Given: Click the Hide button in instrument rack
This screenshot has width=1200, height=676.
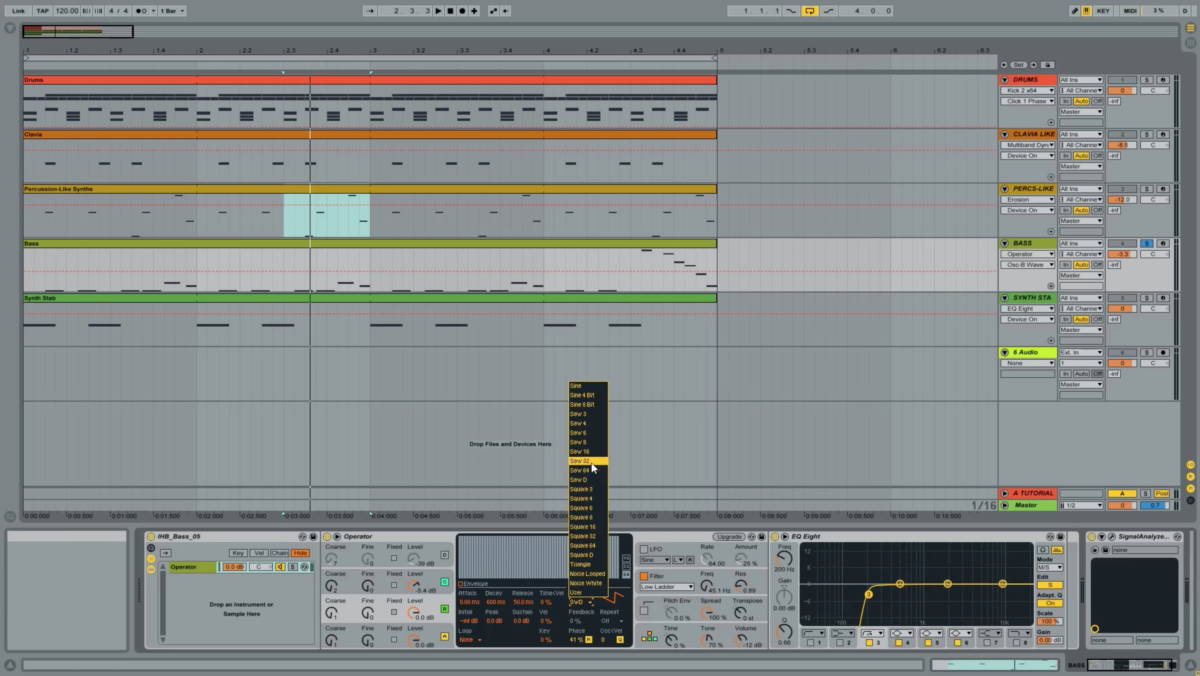Looking at the screenshot, I should pyautogui.click(x=300, y=553).
